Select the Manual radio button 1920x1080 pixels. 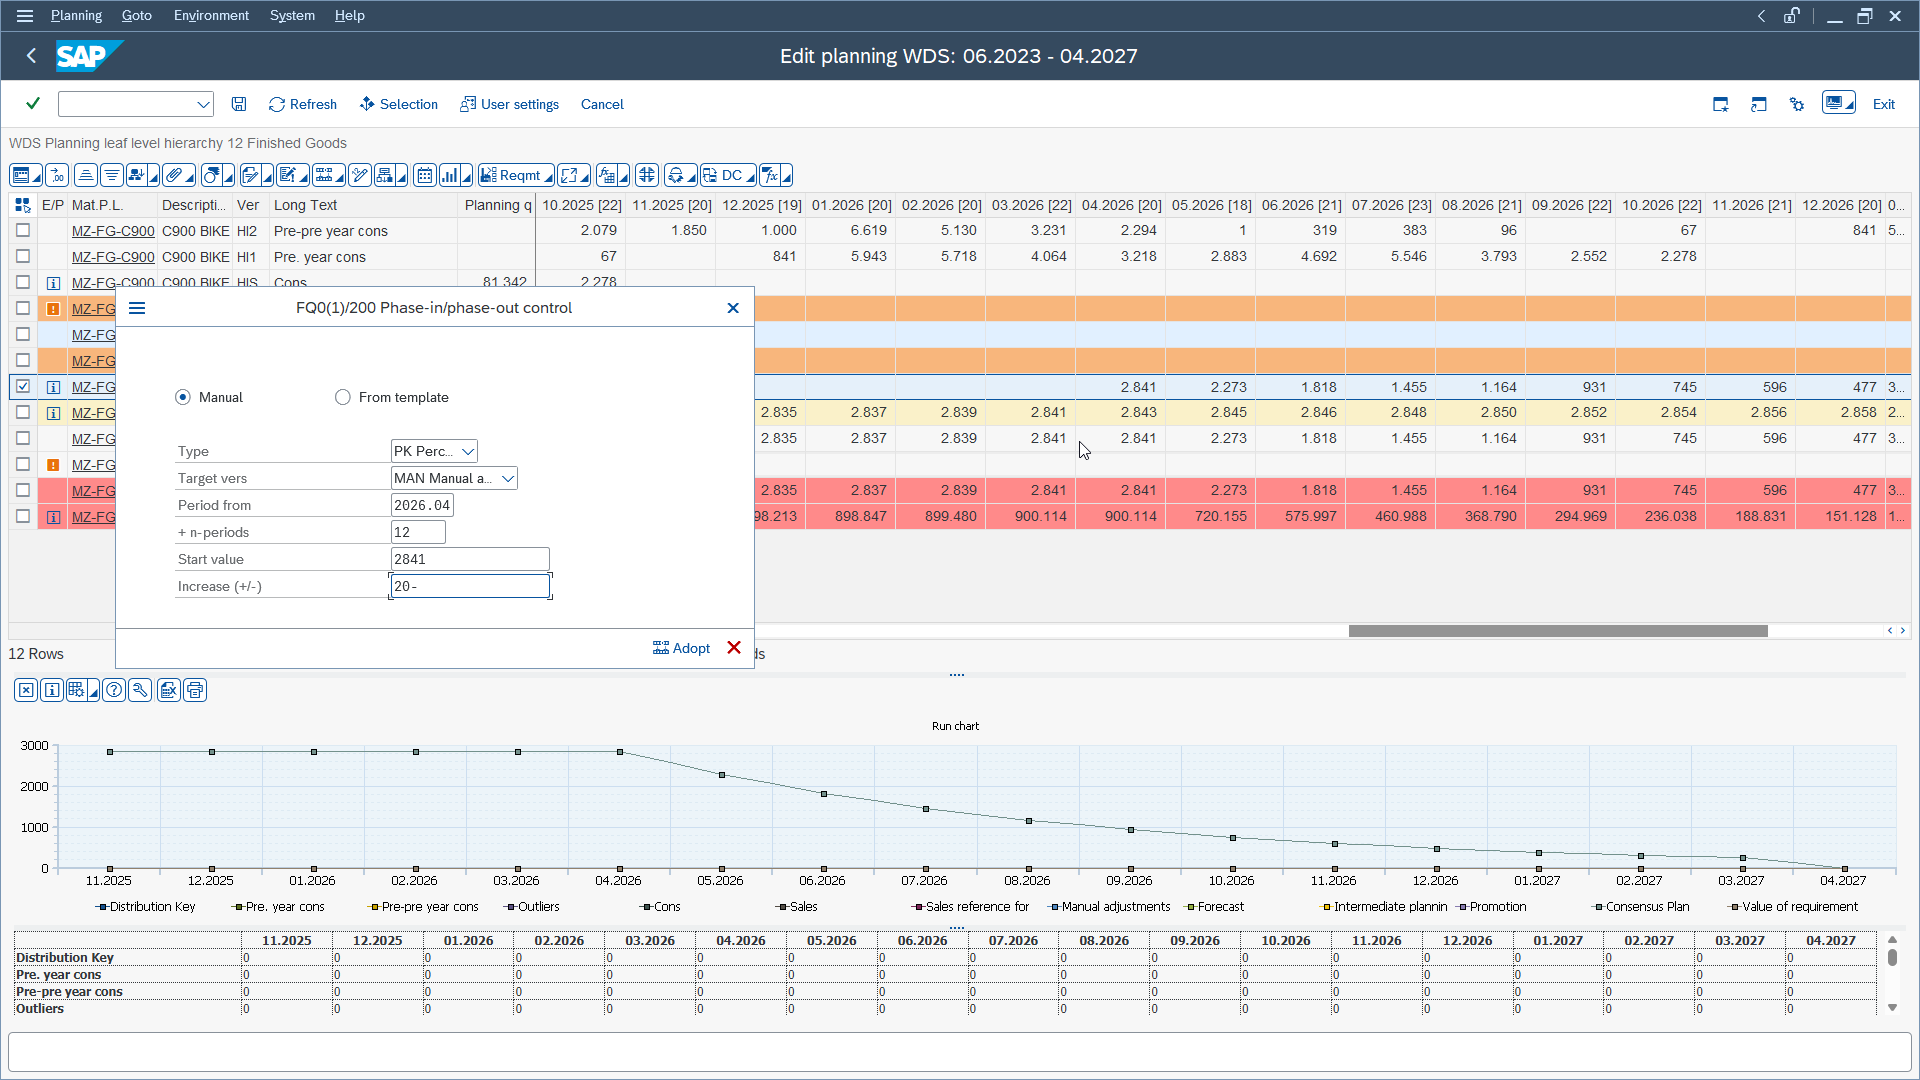[182, 397]
